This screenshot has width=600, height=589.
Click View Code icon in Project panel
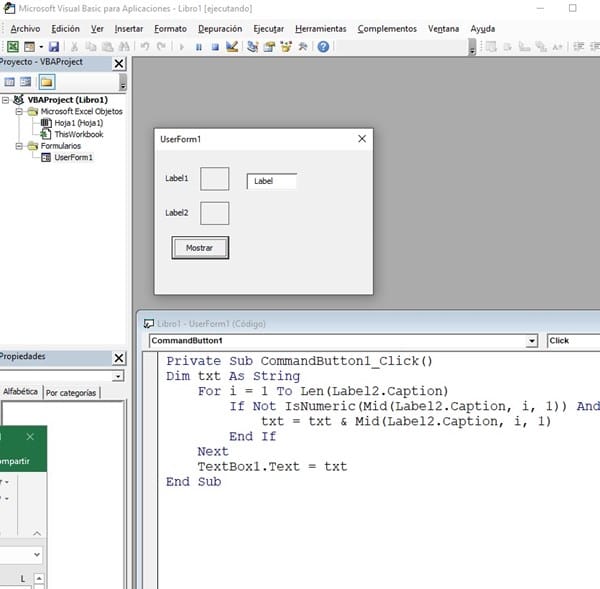click(x=9, y=82)
